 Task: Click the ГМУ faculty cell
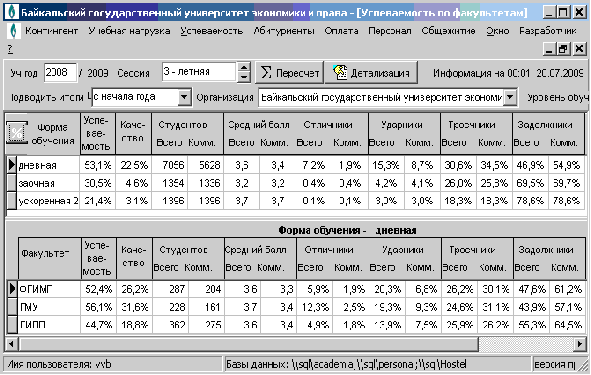click(x=49, y=307)
